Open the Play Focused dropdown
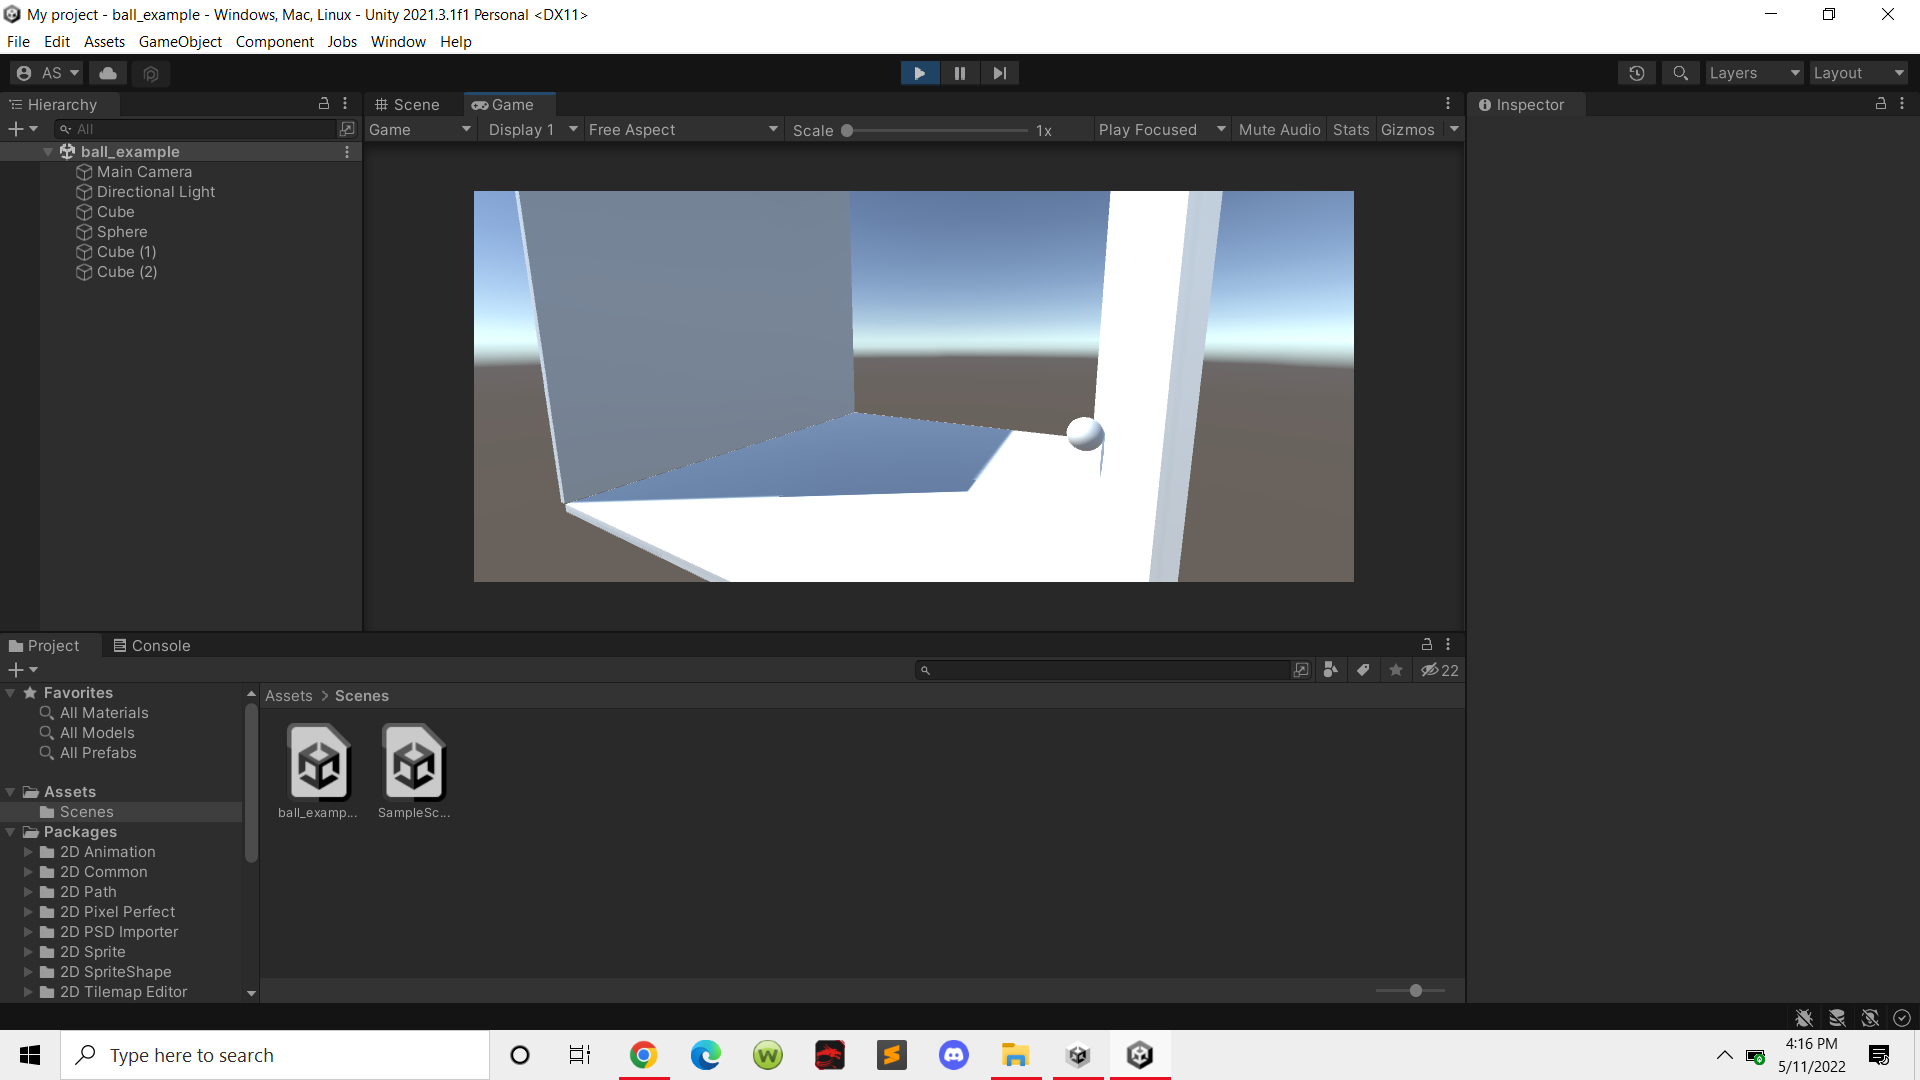Image resolution: width=1920 pixels, height=1080 pixels. pos(1161,130)
